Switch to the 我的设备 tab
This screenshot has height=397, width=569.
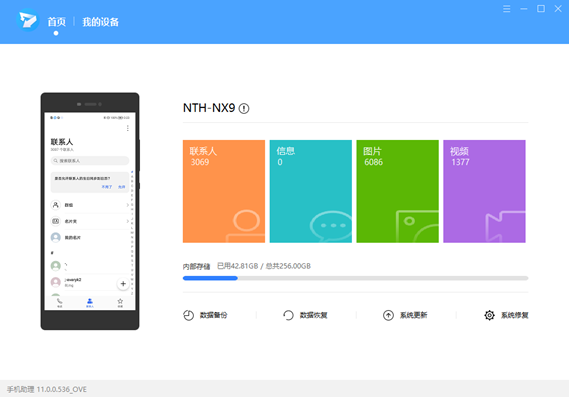[101, 22]
